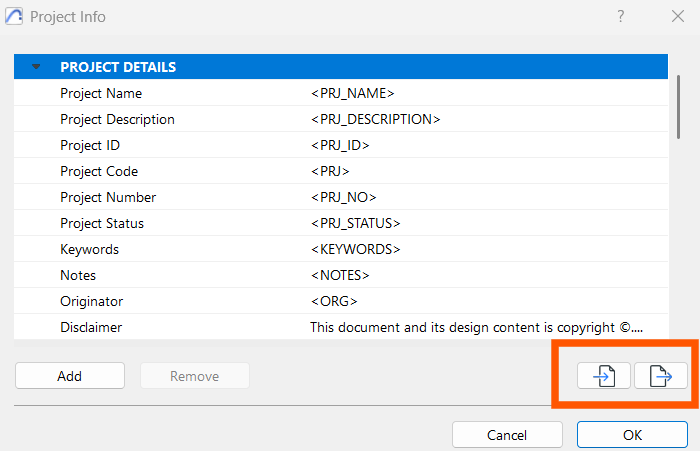Select the Project Number row label
The width and height of the screenshot is (700, 451).
coord(108,197)
